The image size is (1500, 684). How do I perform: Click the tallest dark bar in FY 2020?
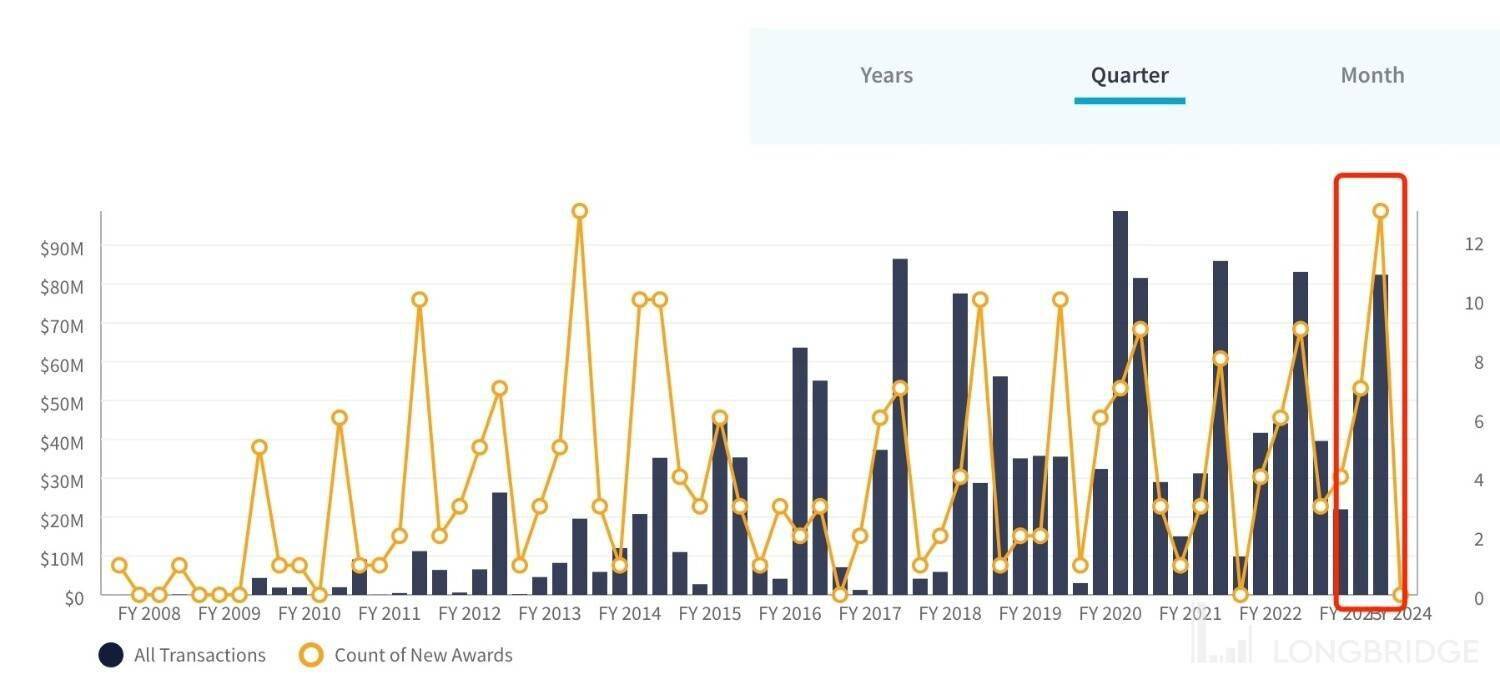(x=1120, y=400)
